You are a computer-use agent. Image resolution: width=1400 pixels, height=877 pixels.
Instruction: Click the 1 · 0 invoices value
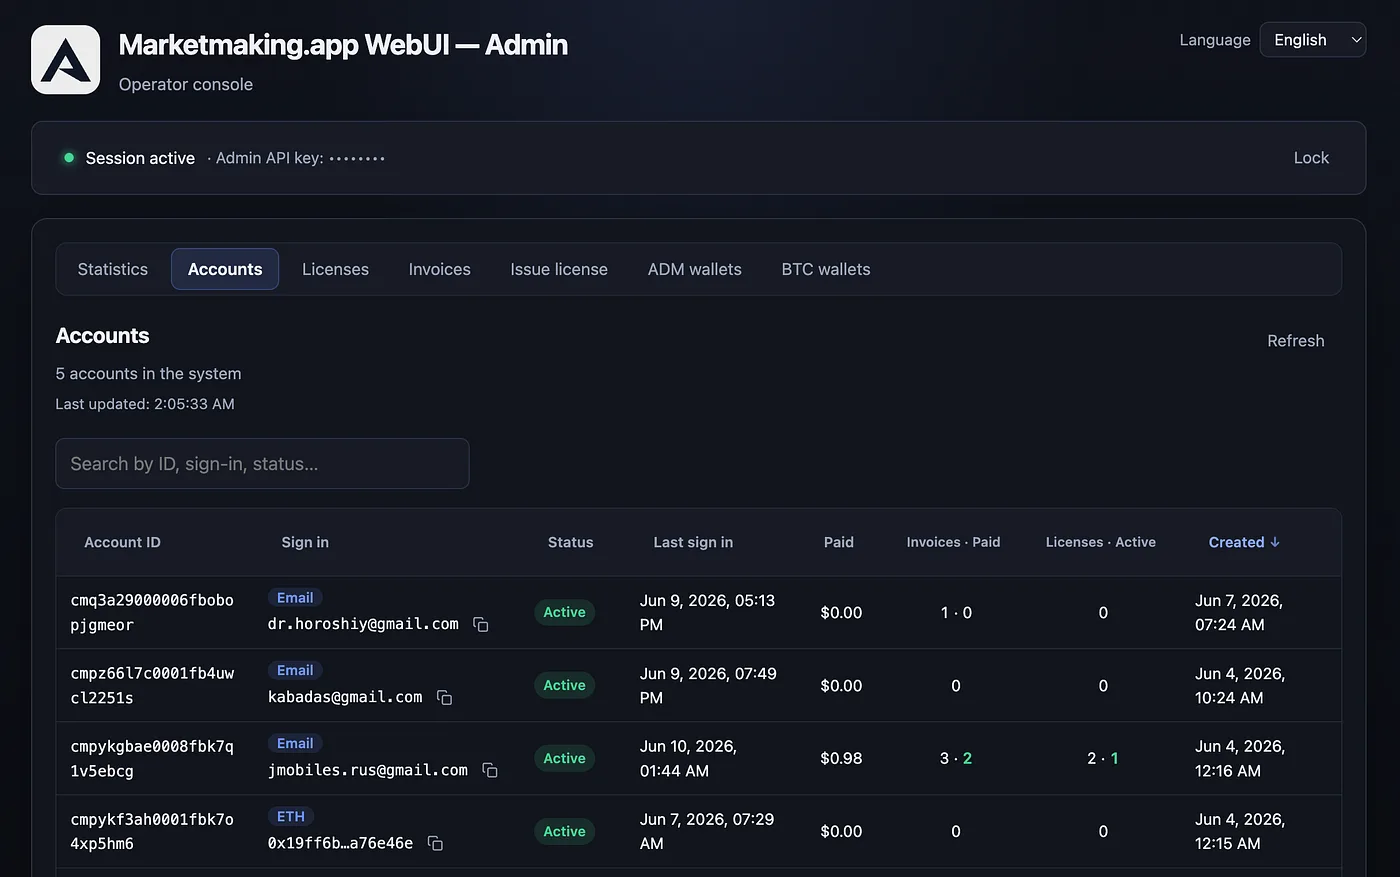click(956, 612)
